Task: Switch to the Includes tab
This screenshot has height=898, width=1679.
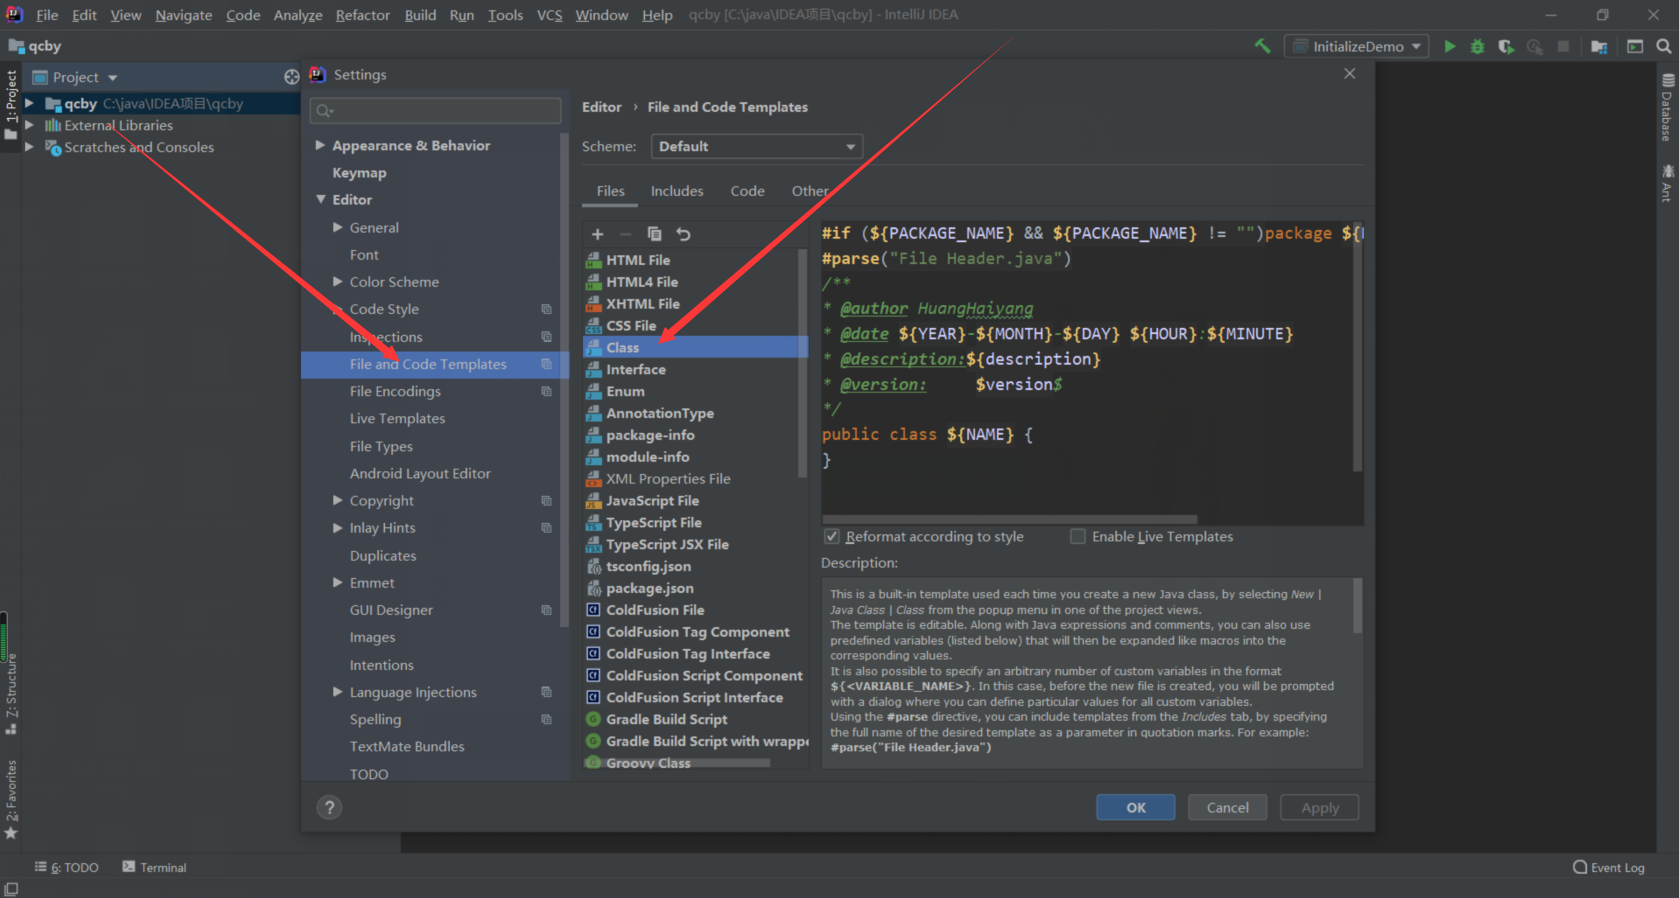Action: tap(677, 191)
